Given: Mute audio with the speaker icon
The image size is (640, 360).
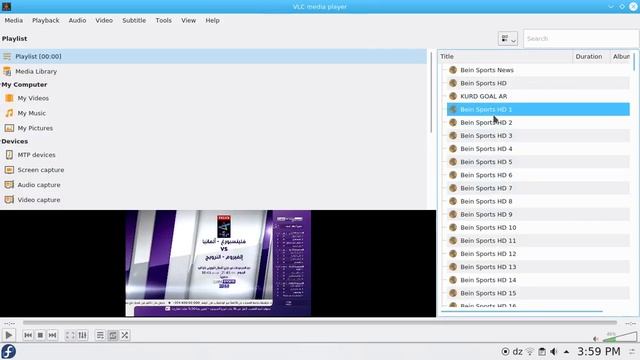Looking at the screenshot, I should [x=596, y=339].
